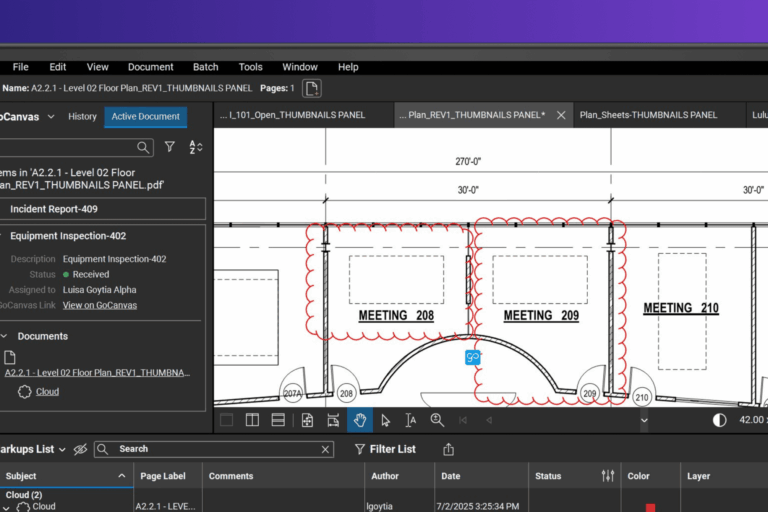Click the GoCanvas marker on drawing

[x=473, y=357]
